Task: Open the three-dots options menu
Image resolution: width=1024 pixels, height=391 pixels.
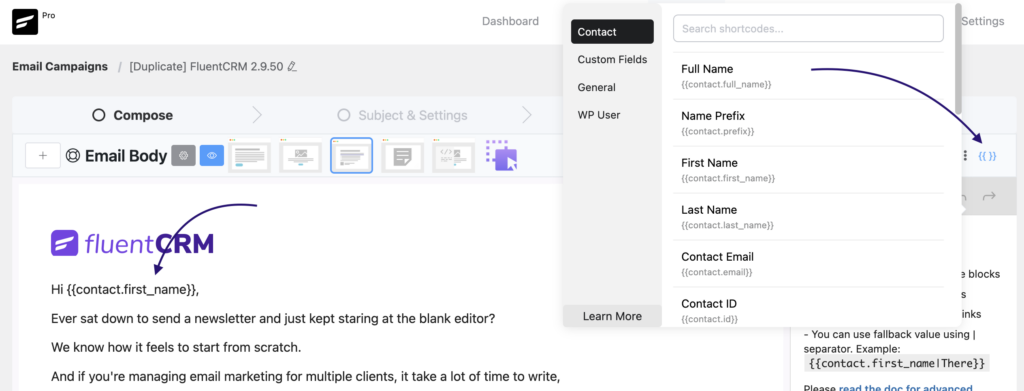Action: pos(965,156)
